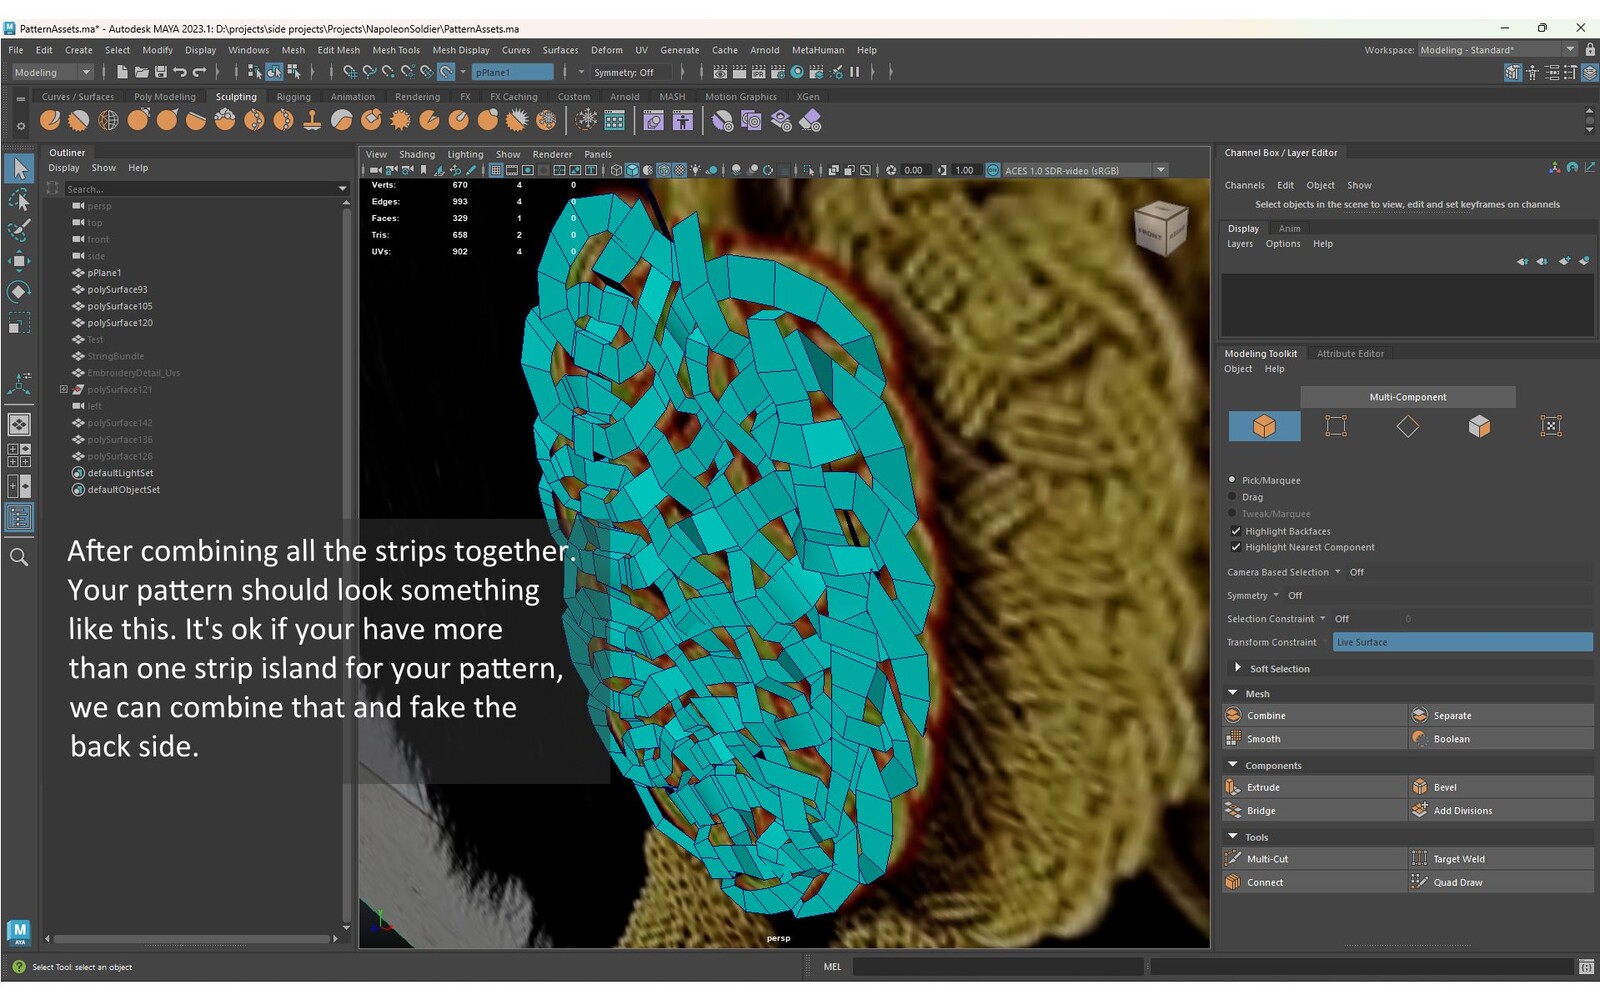Click New Scene icon in status line

[122, 72]
